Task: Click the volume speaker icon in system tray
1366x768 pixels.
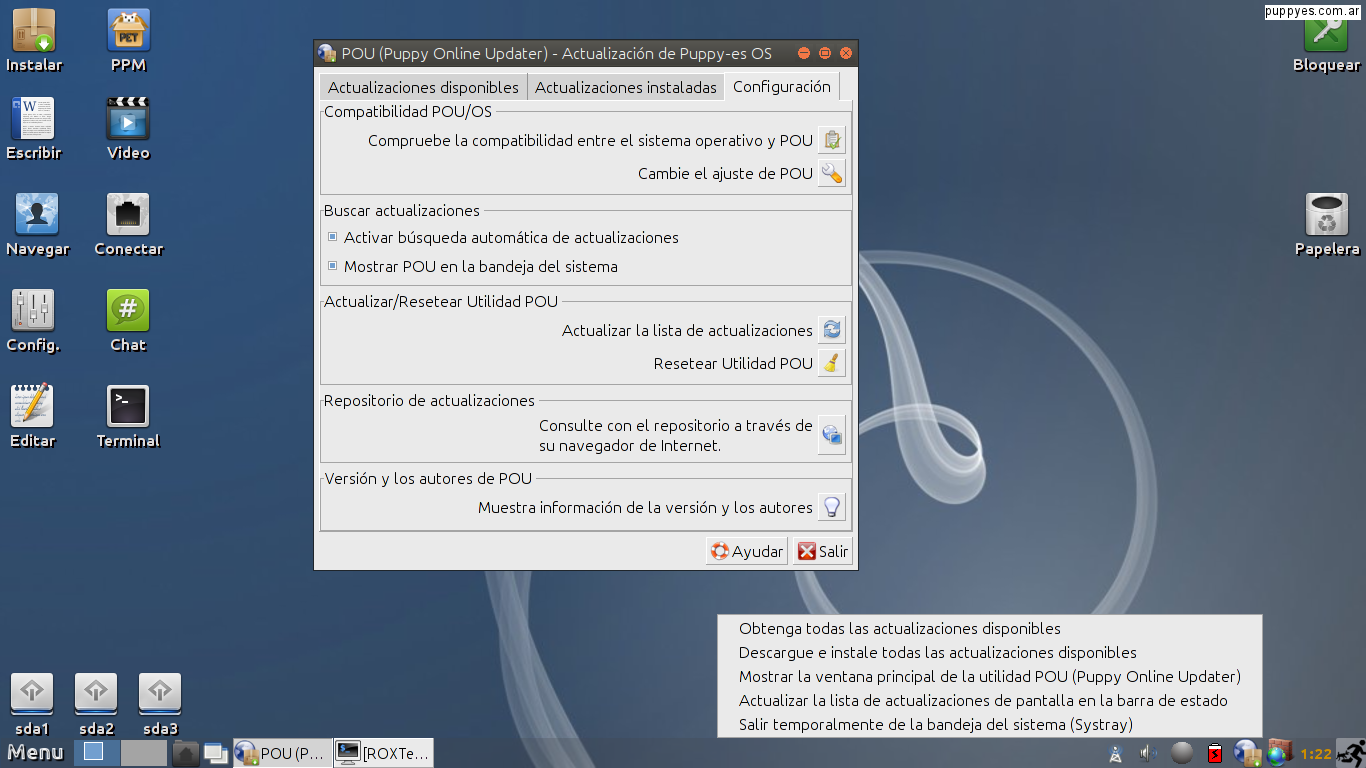Action: [1148, 753]
